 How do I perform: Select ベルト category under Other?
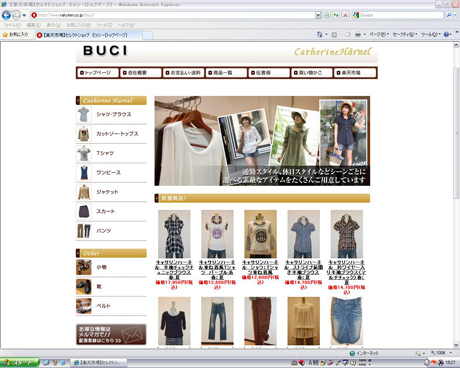tap(111, 306)
